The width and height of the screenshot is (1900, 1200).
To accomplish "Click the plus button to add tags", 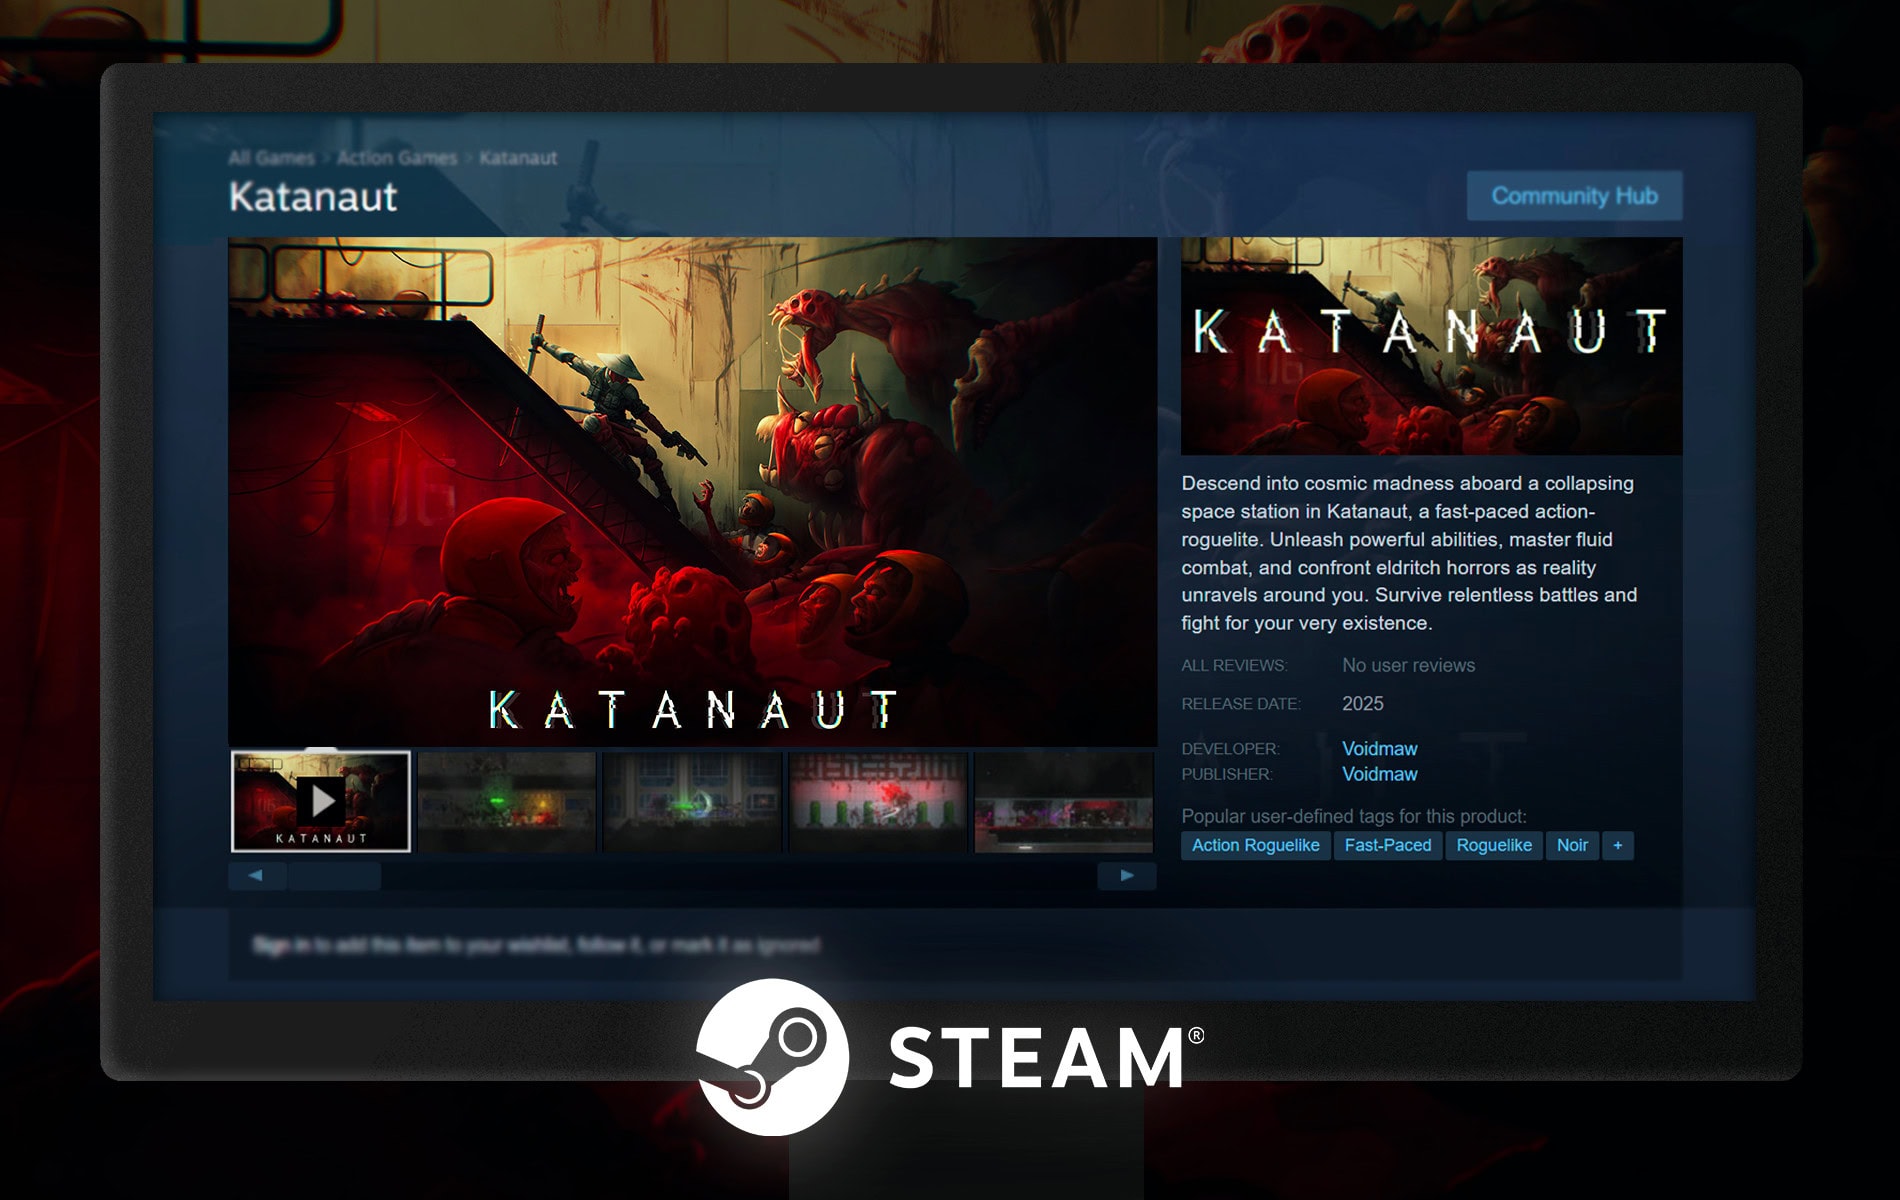I will [x=1617, y=846].
